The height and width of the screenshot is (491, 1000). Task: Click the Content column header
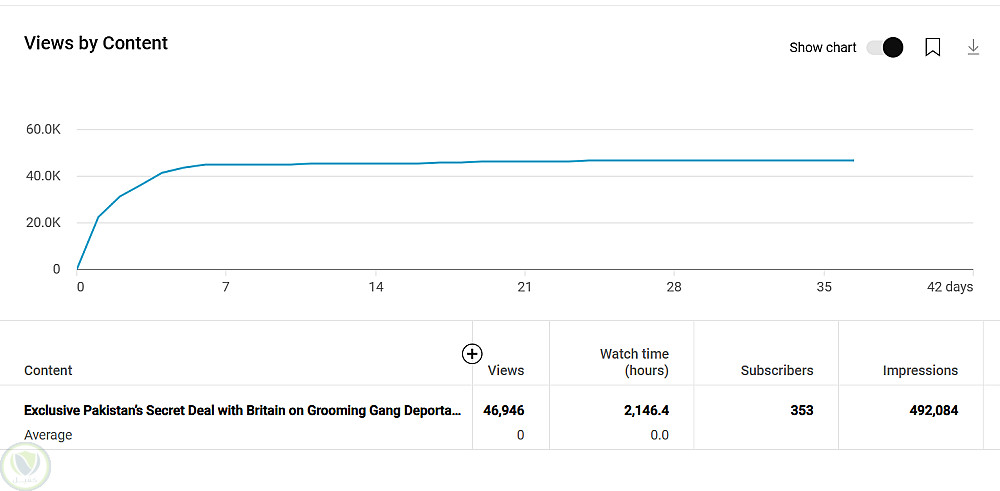click(48, 370)
